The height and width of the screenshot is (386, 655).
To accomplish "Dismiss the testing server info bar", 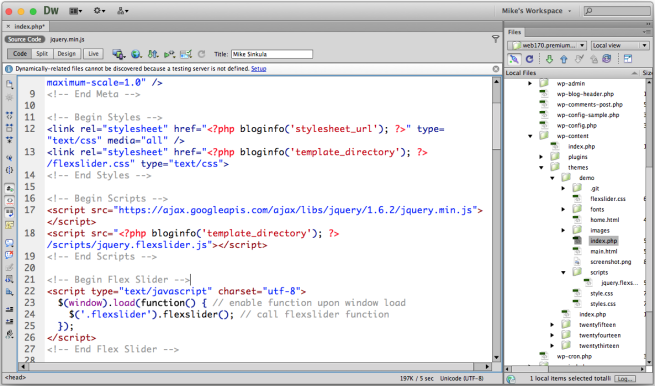I will pos(496,69).
